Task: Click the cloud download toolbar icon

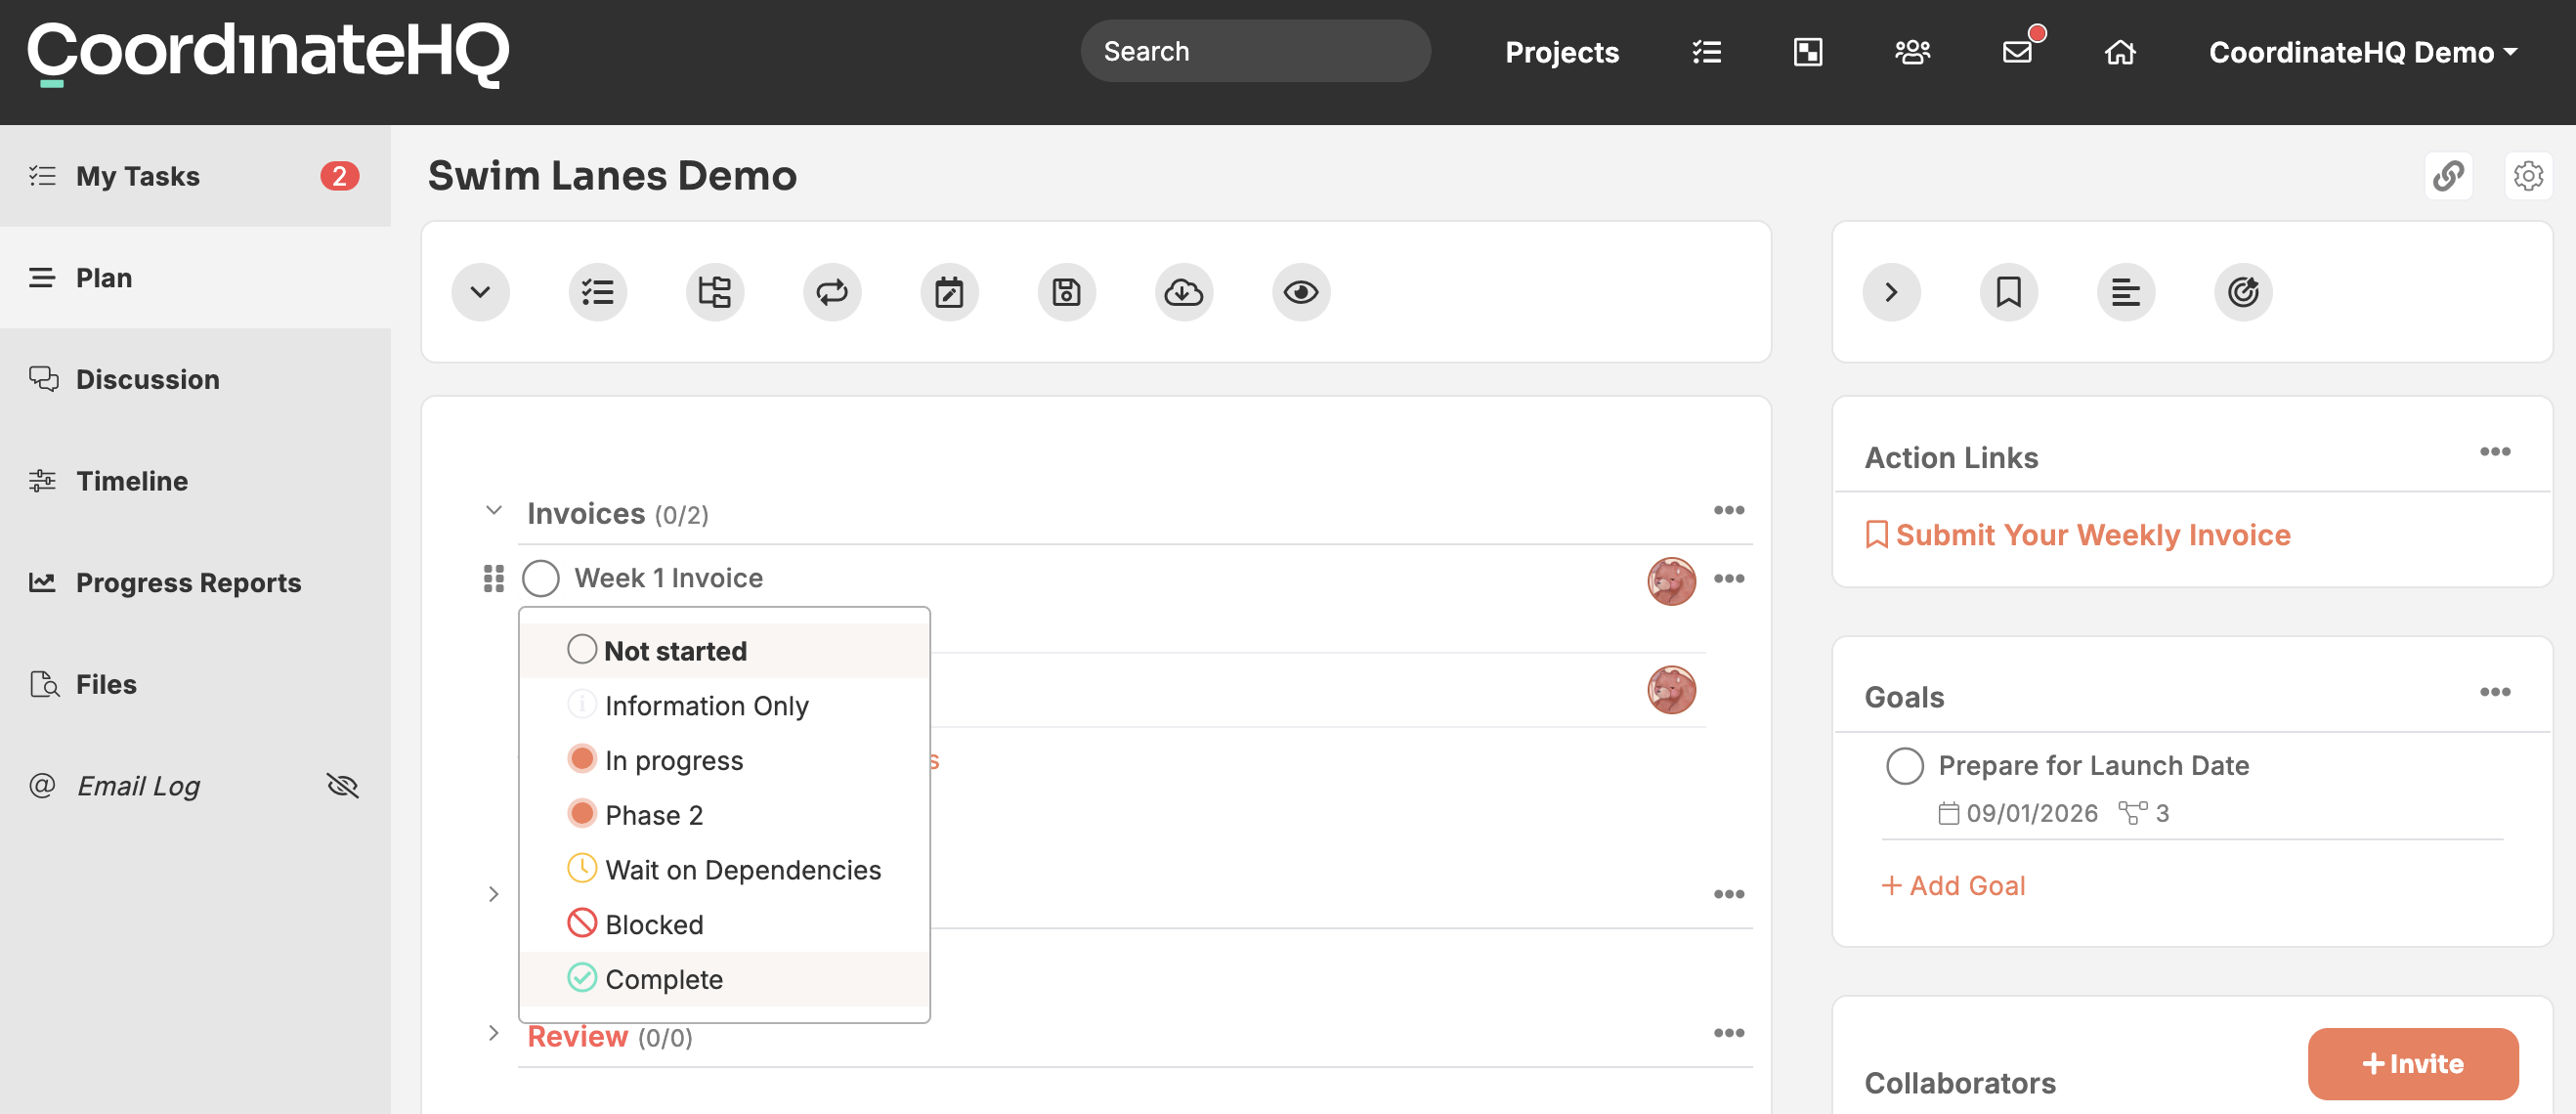Action: (x=1184, y=292)
